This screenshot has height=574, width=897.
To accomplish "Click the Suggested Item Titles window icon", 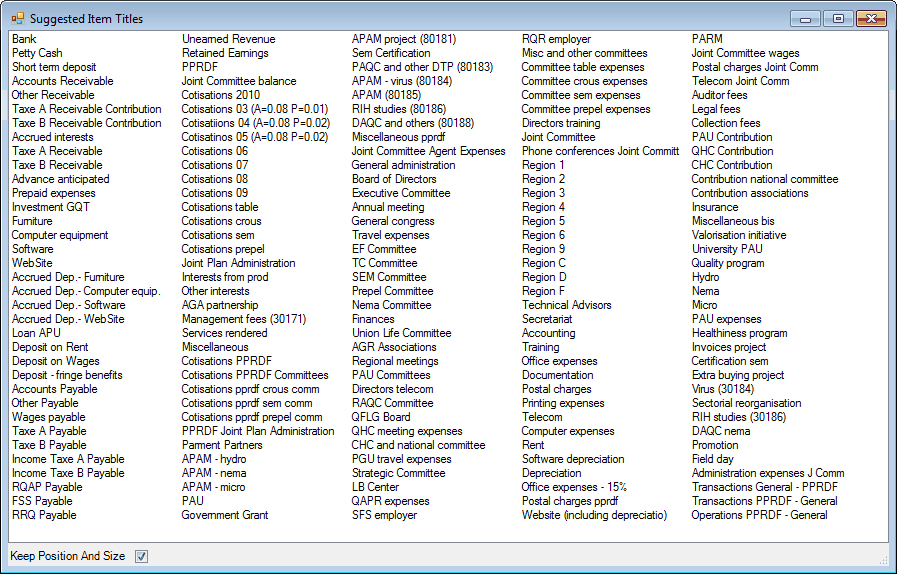I will point(18,19).
